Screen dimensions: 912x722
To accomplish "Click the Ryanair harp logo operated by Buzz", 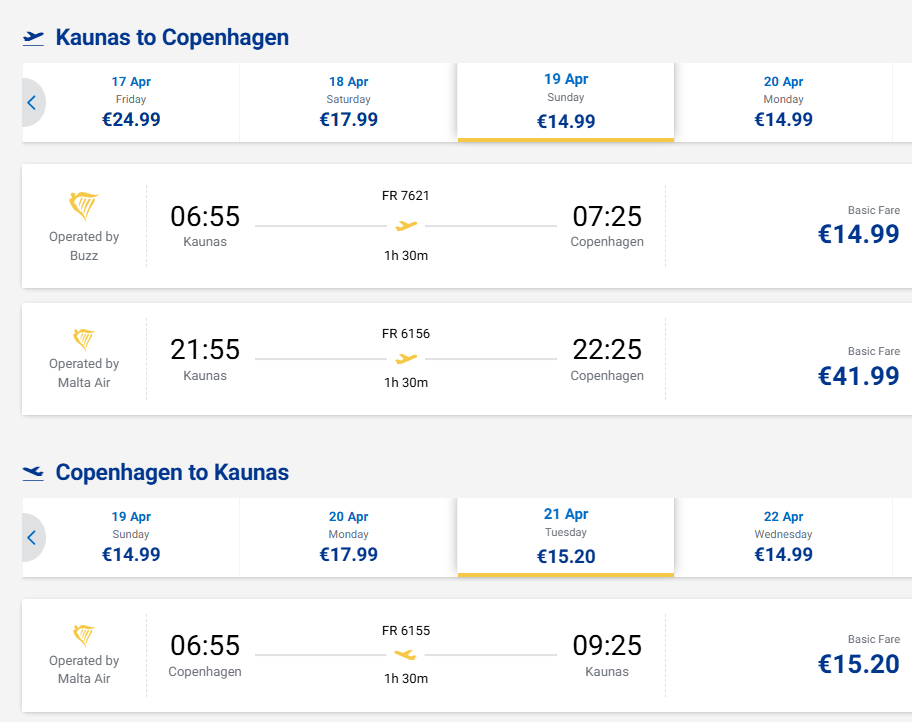I will (x=84, y=207).
